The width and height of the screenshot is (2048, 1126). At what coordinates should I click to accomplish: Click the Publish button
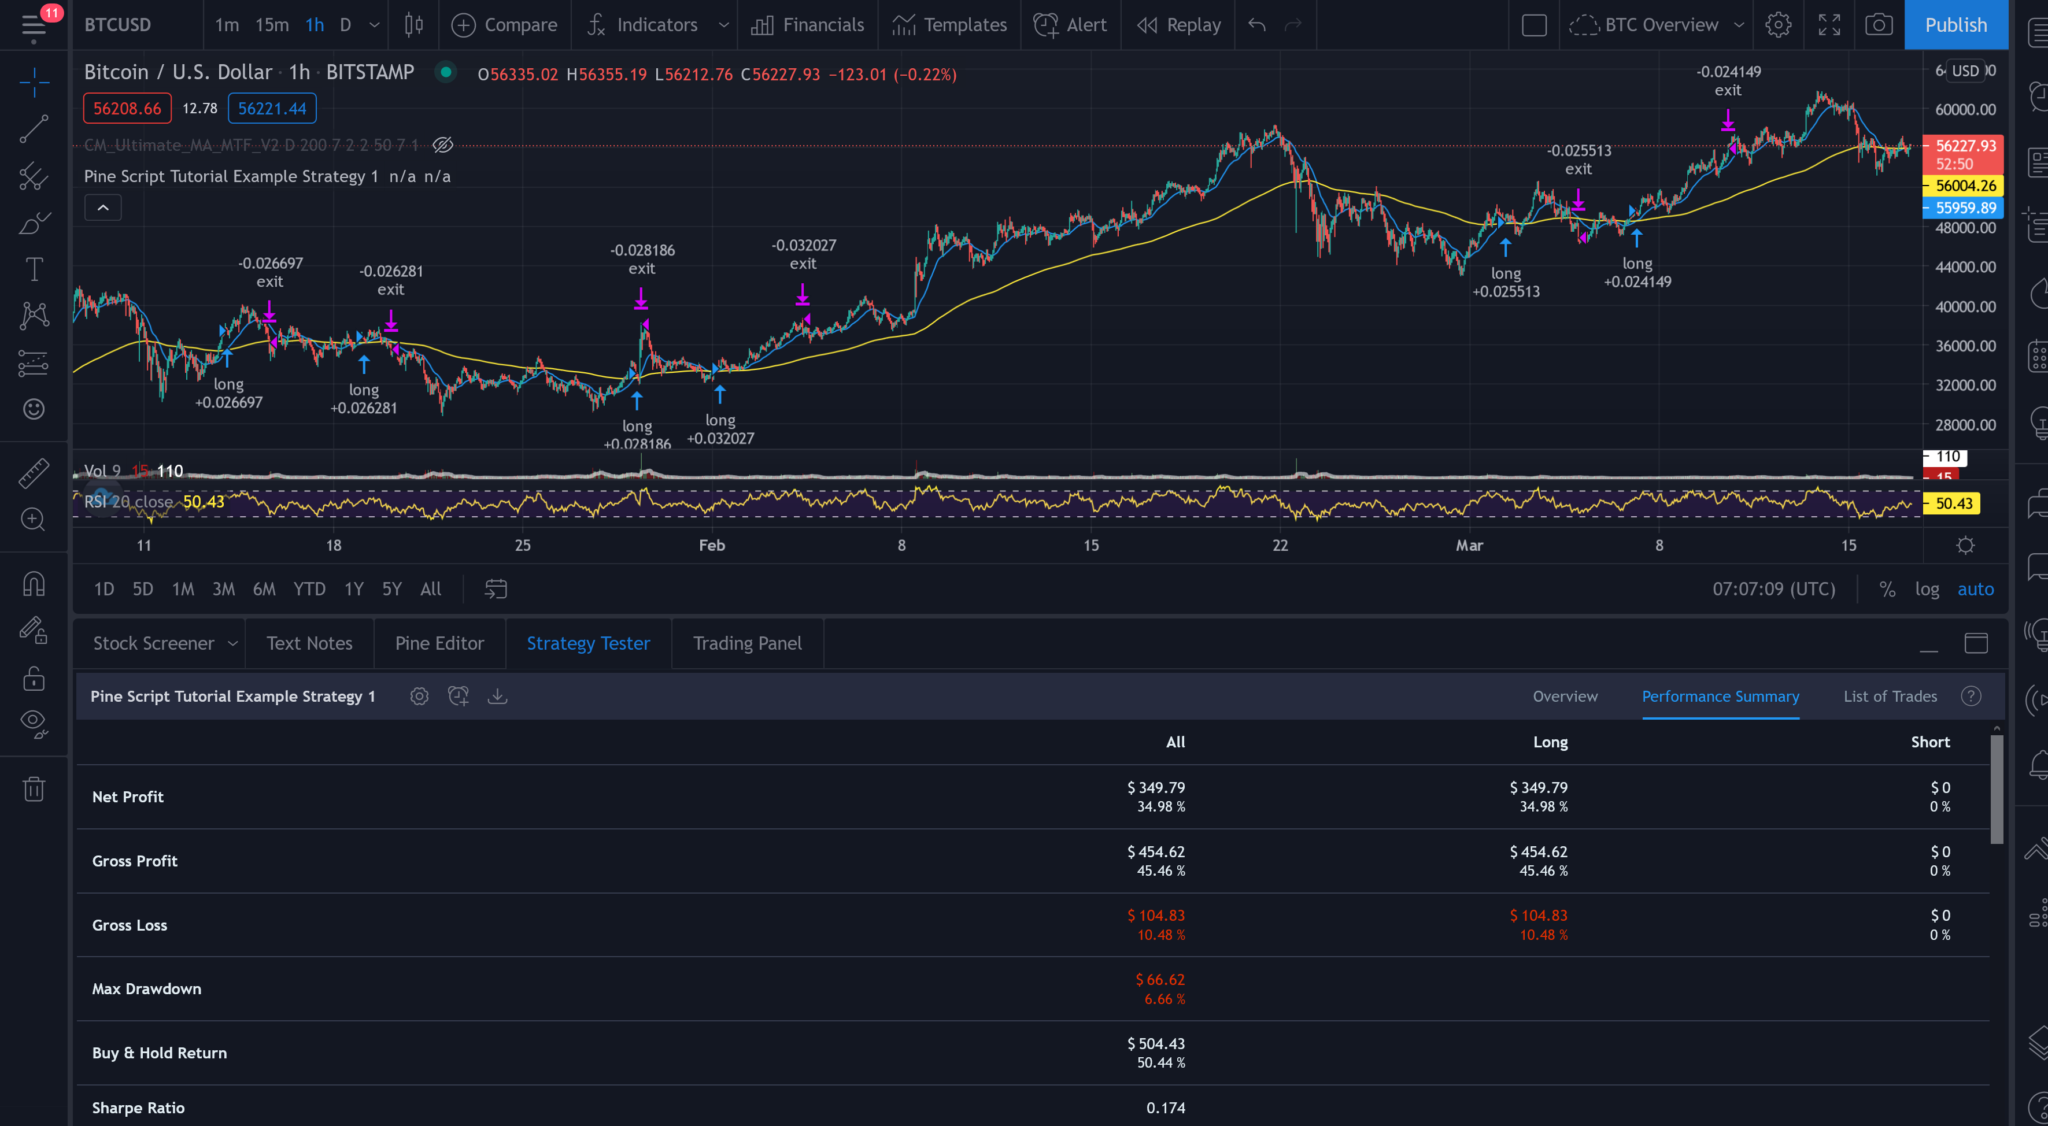1956,24
